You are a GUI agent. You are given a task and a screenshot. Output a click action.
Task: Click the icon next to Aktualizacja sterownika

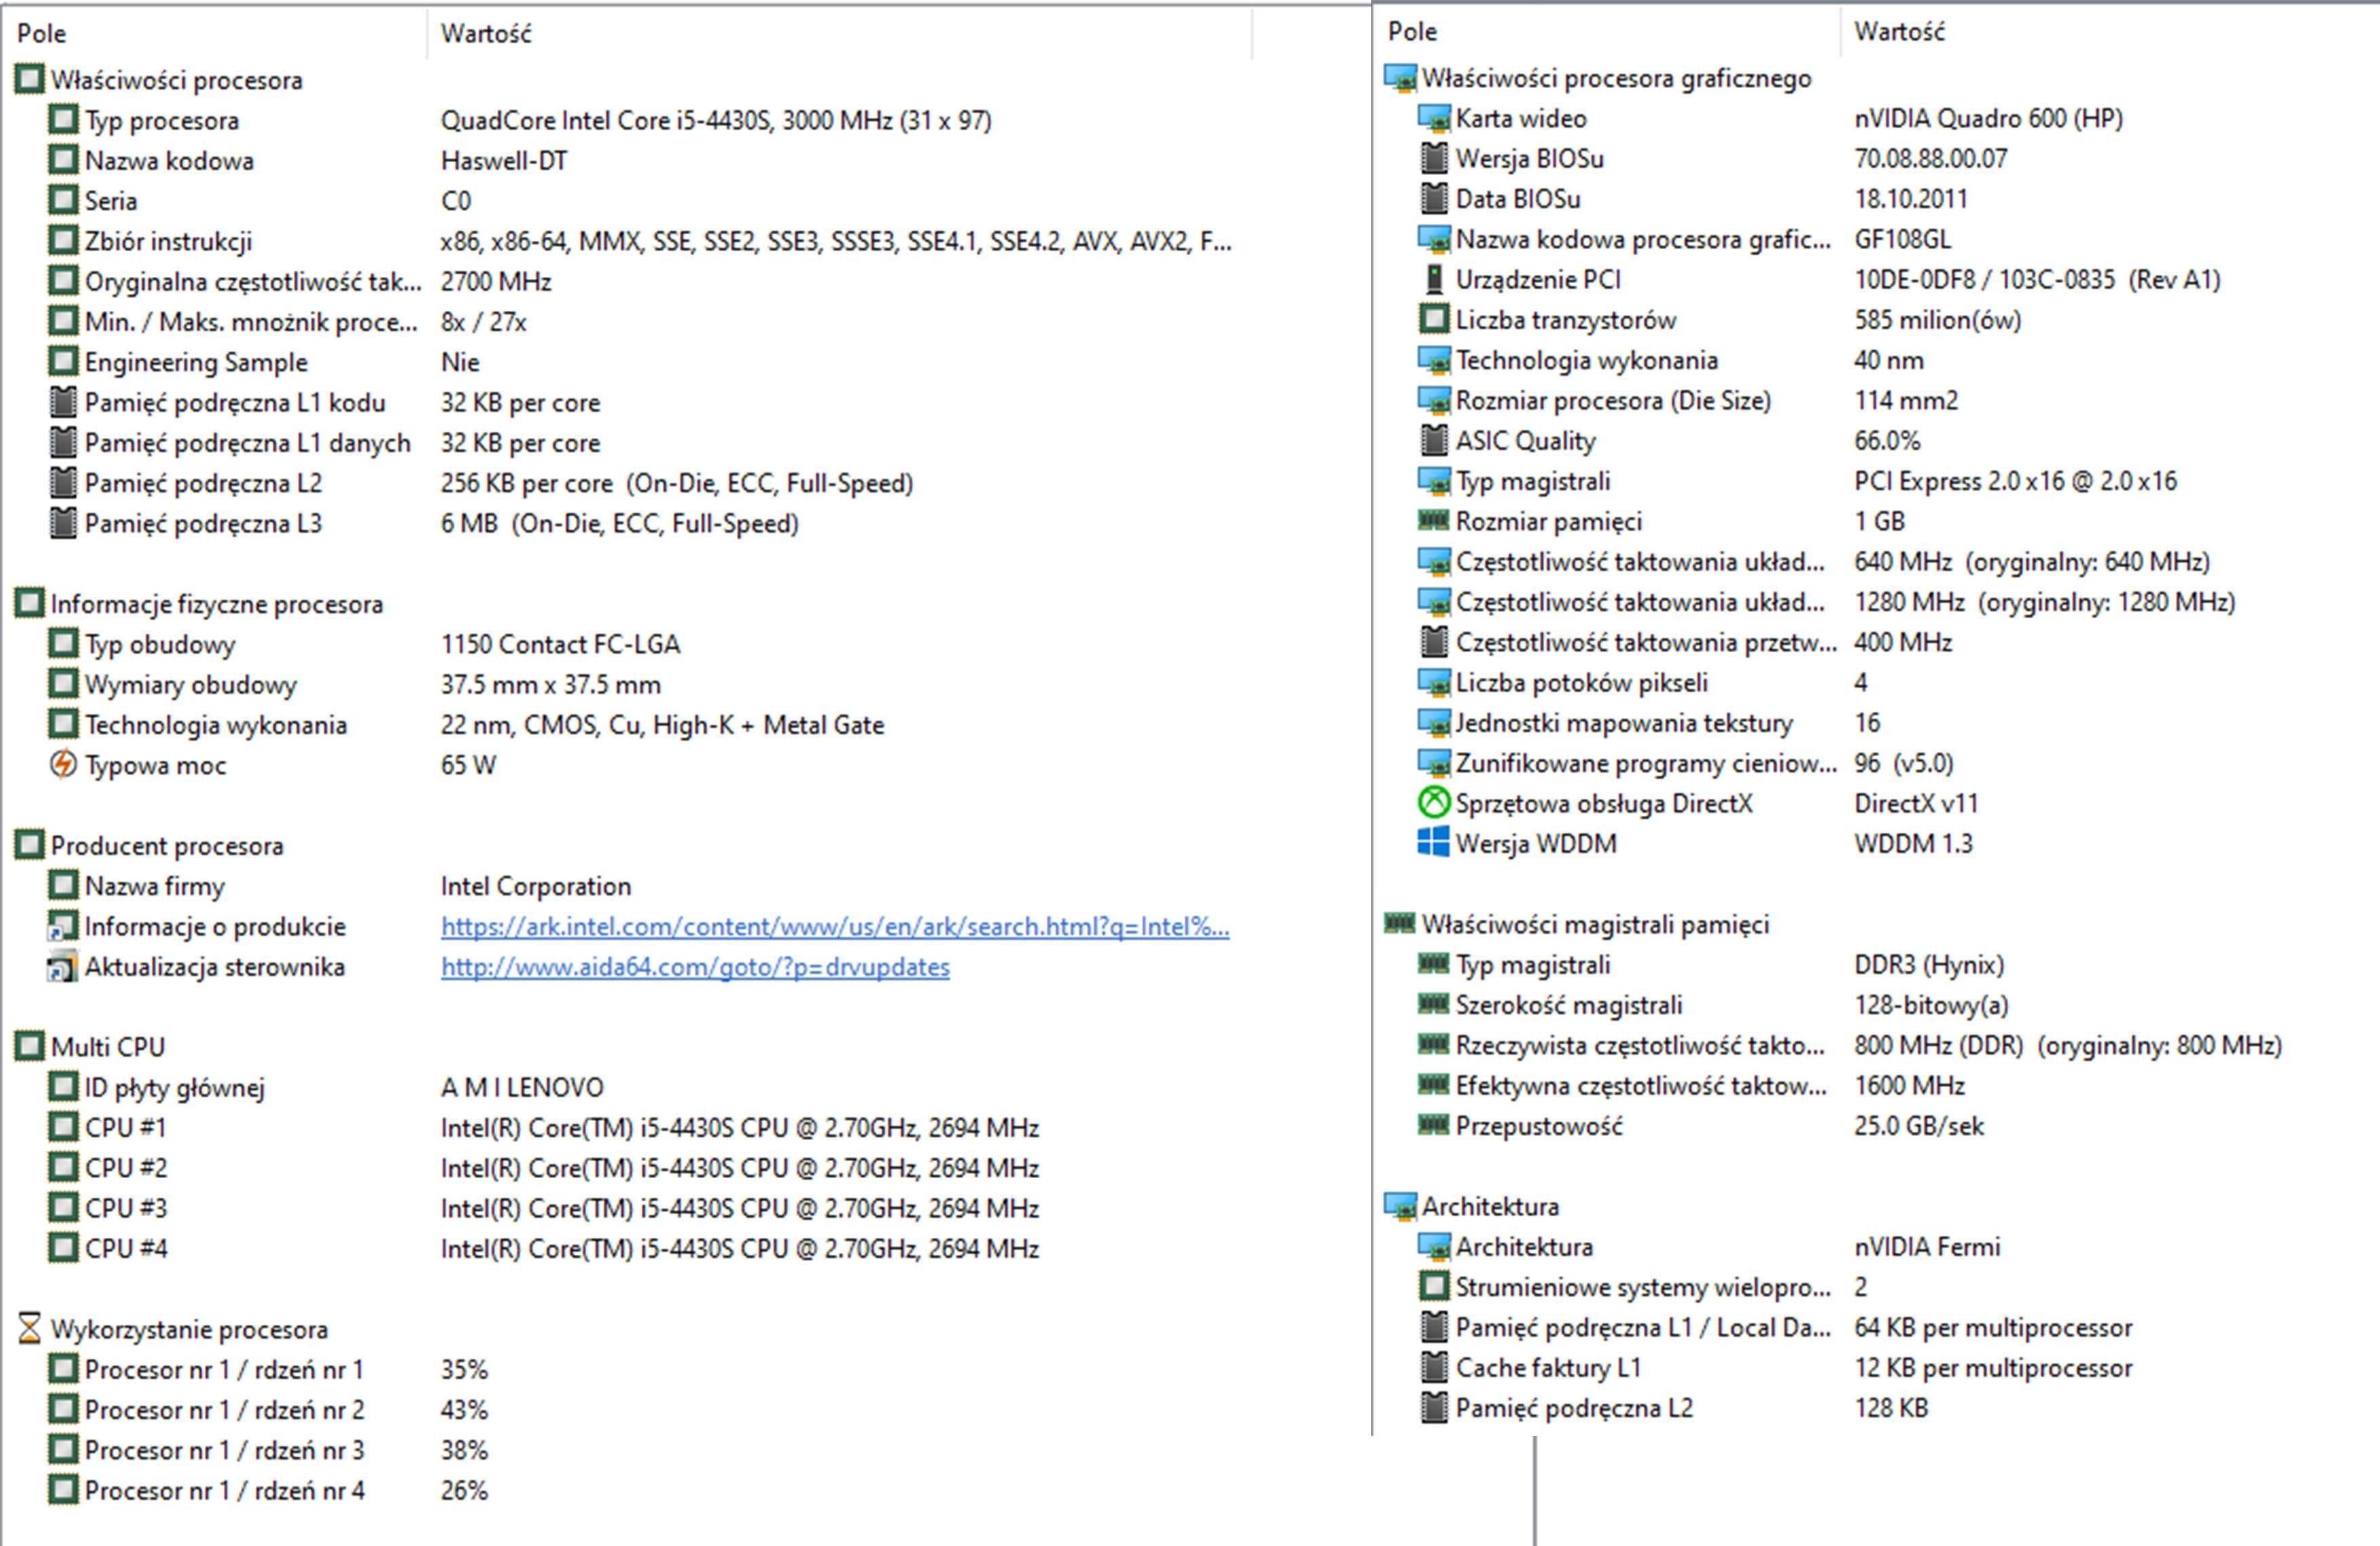click(x=63, y=967)
